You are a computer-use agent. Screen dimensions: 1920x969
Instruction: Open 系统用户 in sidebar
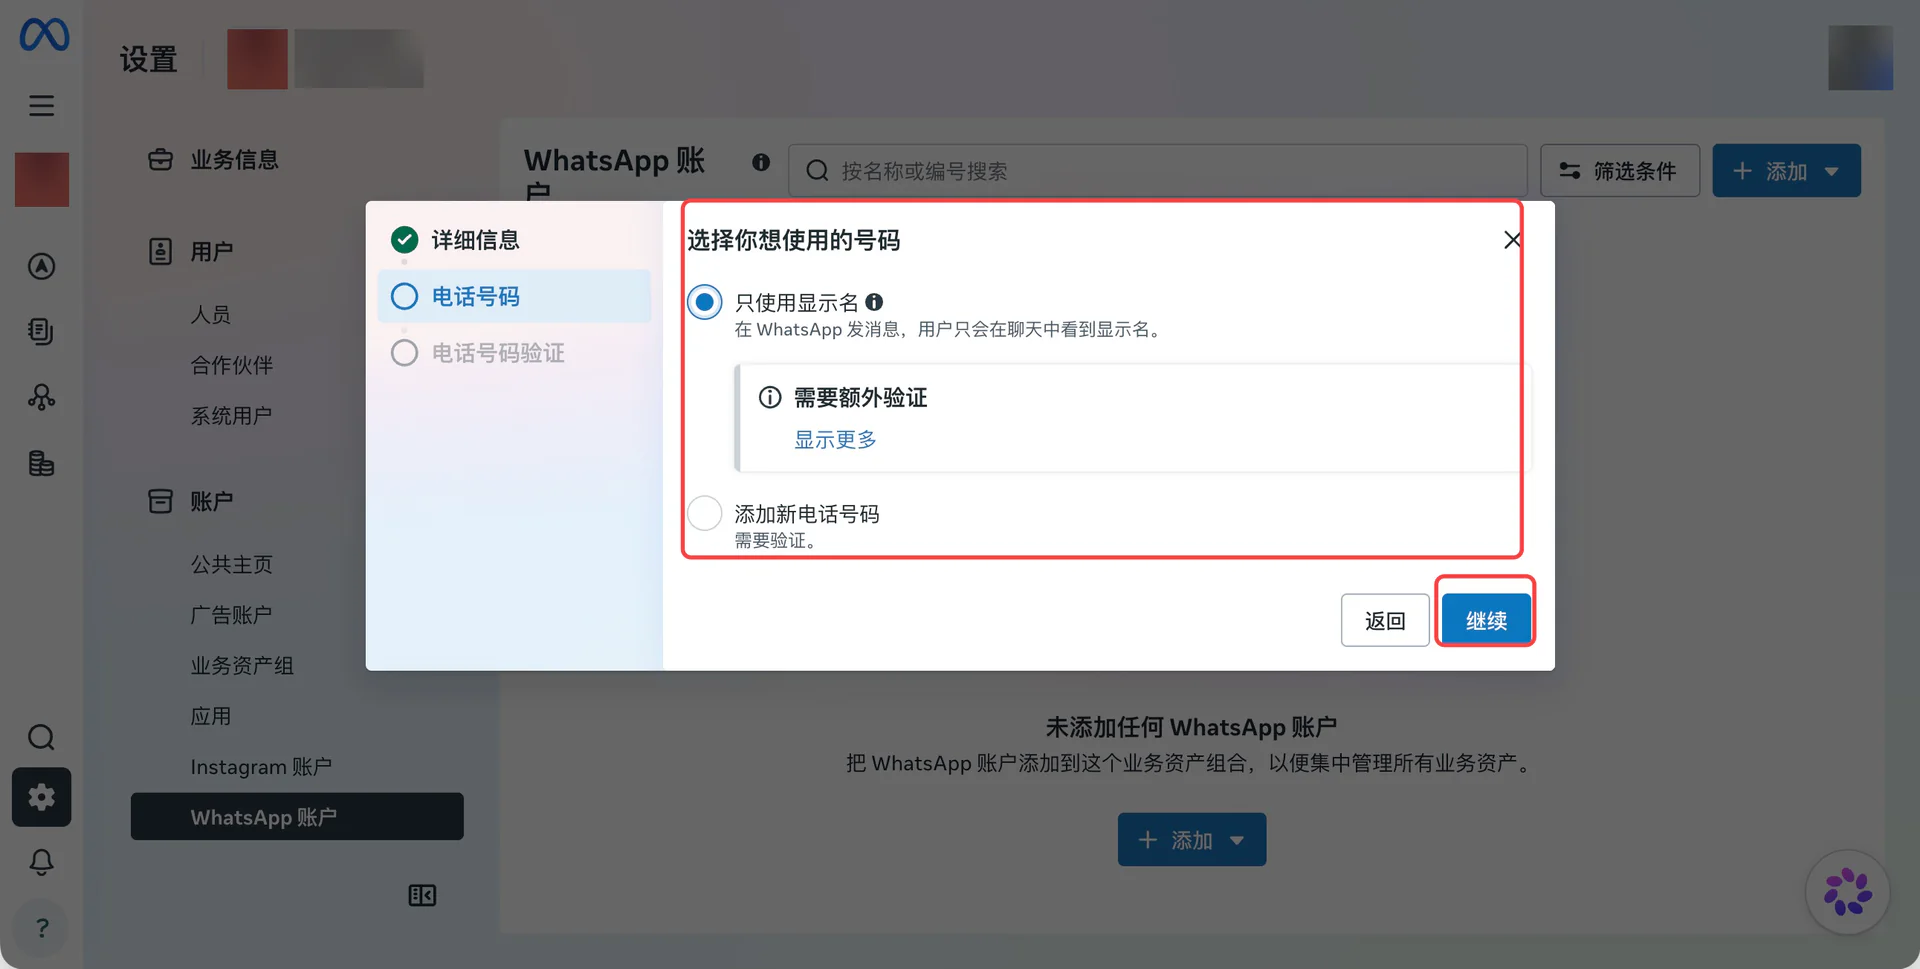coord(232,416)
